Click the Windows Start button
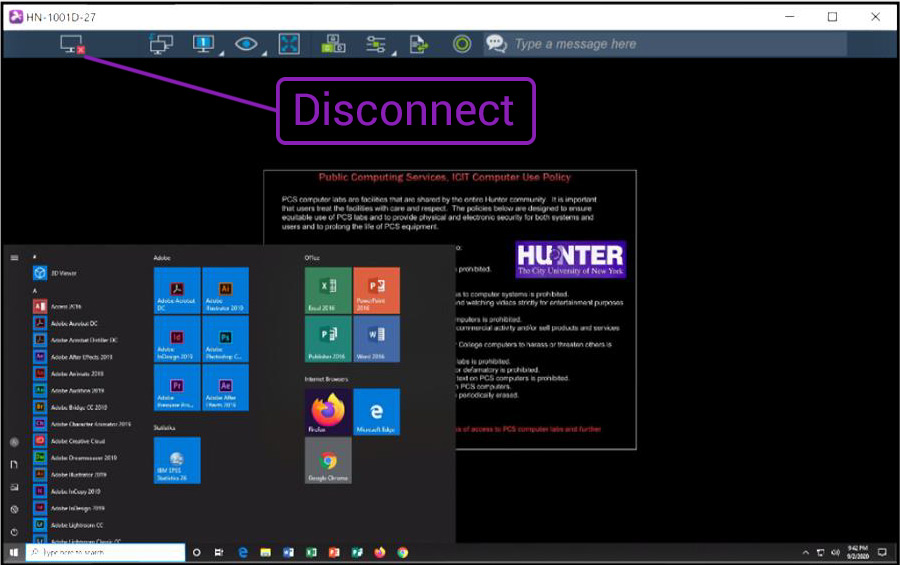This screenshot has width=900, height=565. coord(14,552)
